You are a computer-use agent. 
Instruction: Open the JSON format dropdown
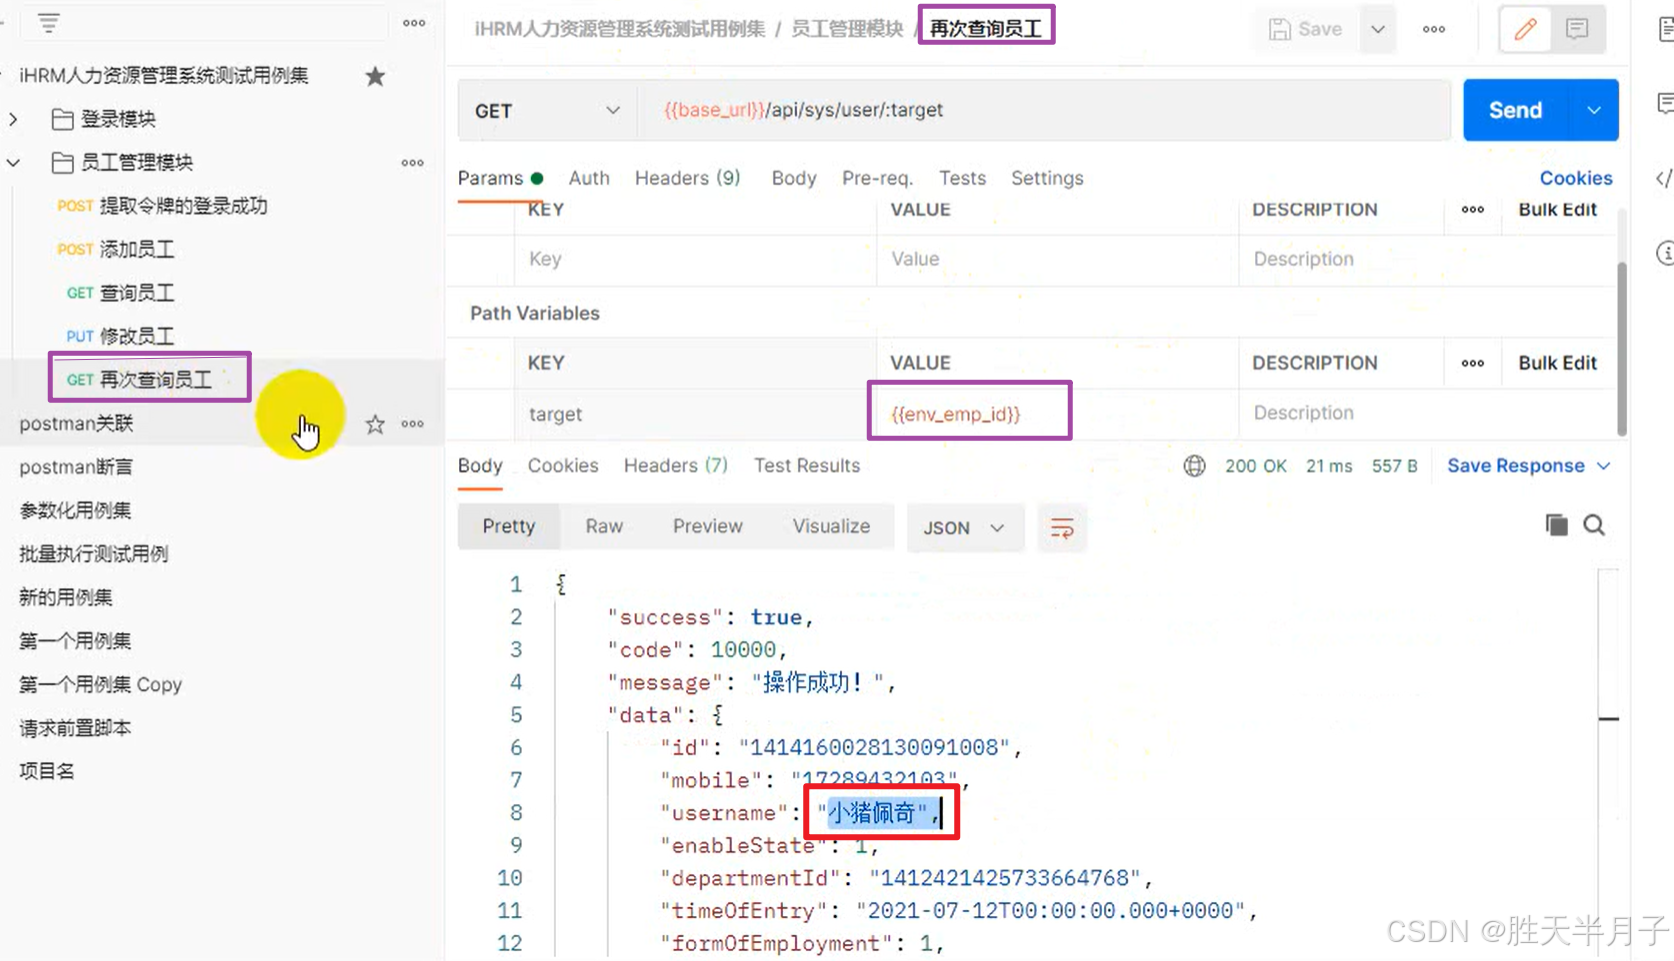point(964,527)
